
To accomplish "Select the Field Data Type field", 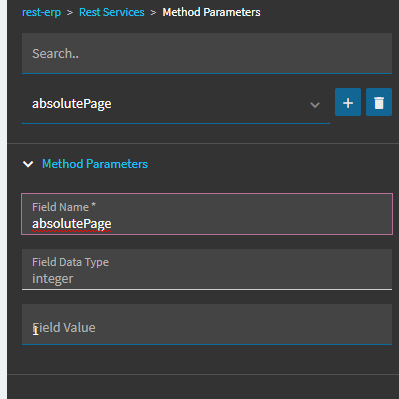I will tap(207, 269).
